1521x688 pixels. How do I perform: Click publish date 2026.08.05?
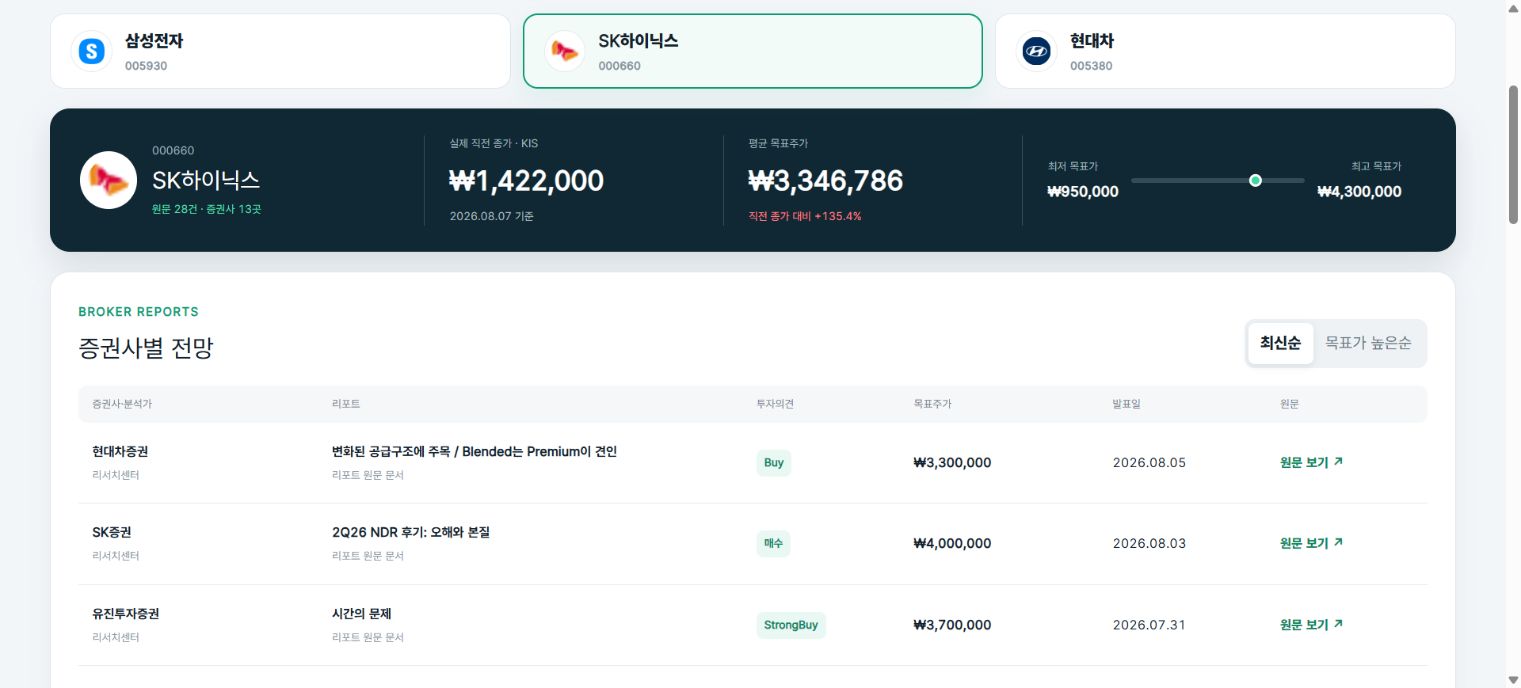point(1149,462)
